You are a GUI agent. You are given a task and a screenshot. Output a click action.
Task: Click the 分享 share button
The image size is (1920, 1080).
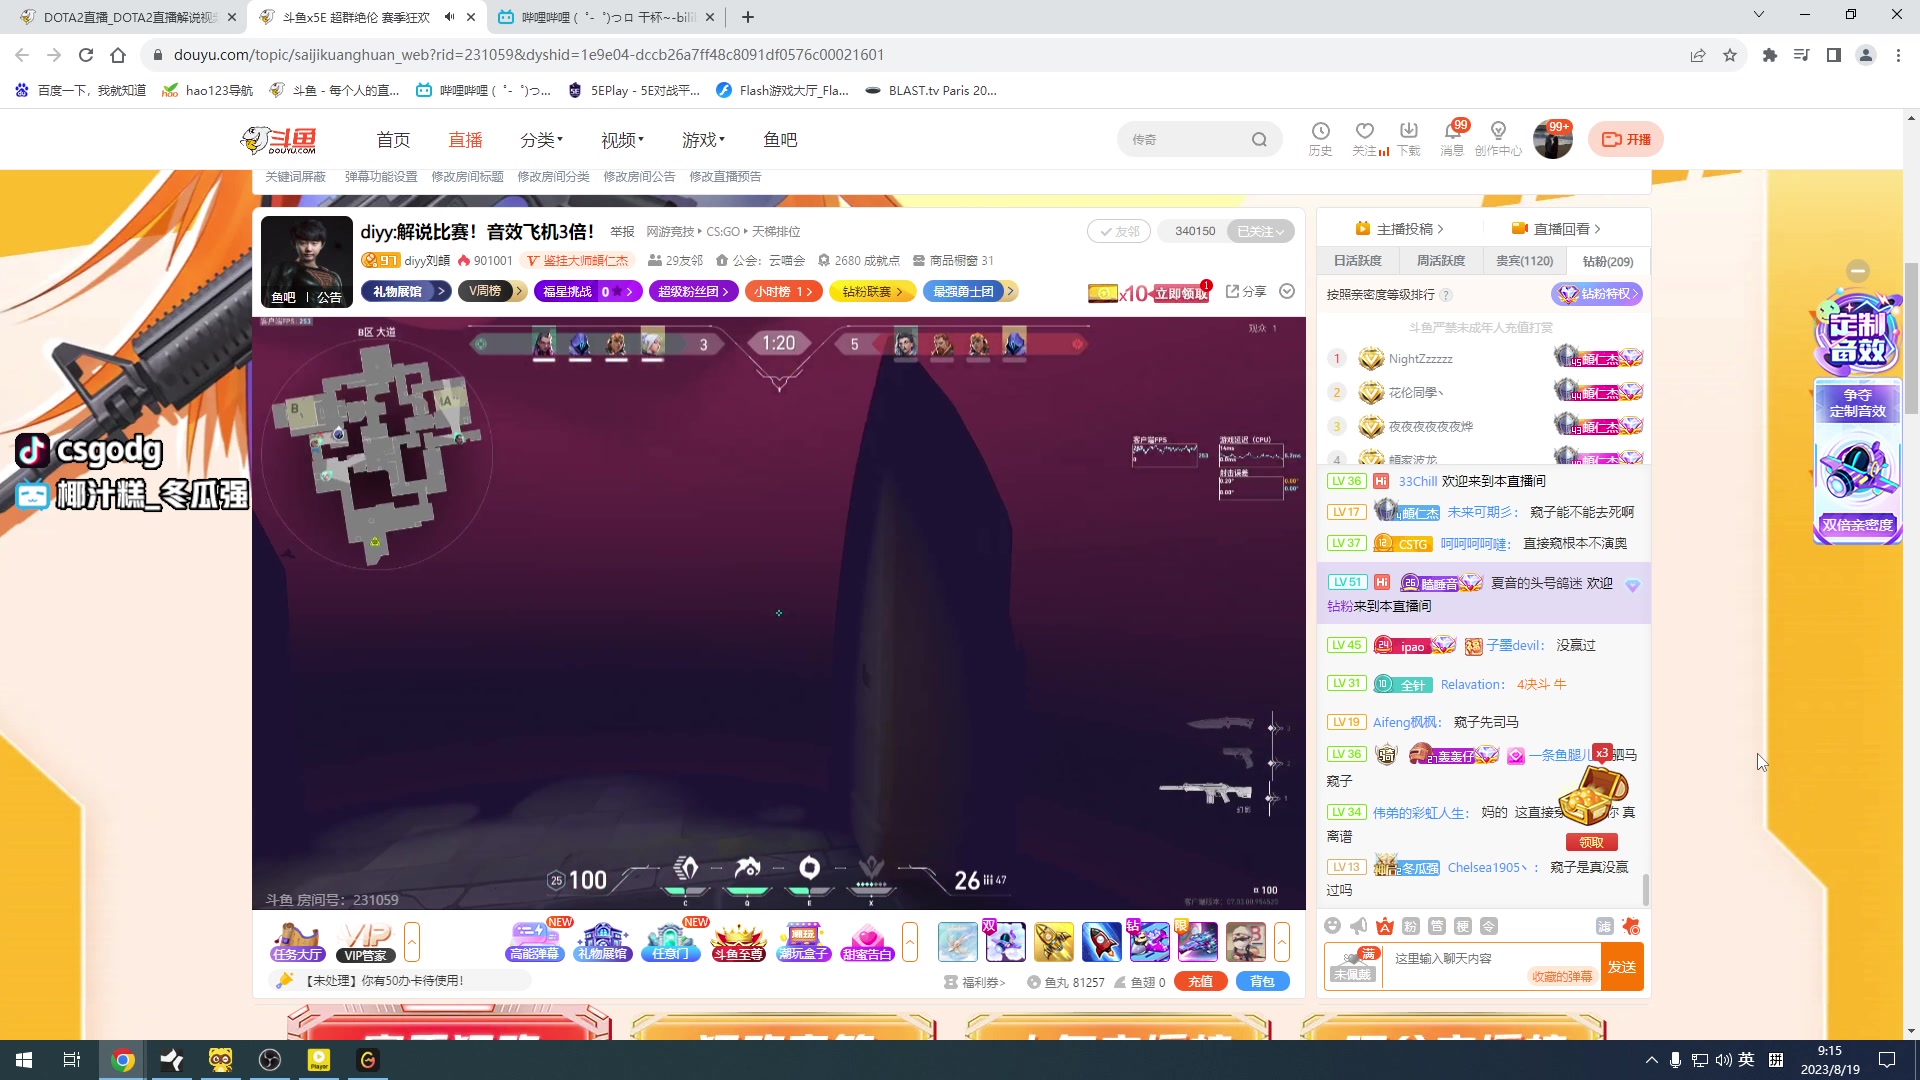(1246, 291)
